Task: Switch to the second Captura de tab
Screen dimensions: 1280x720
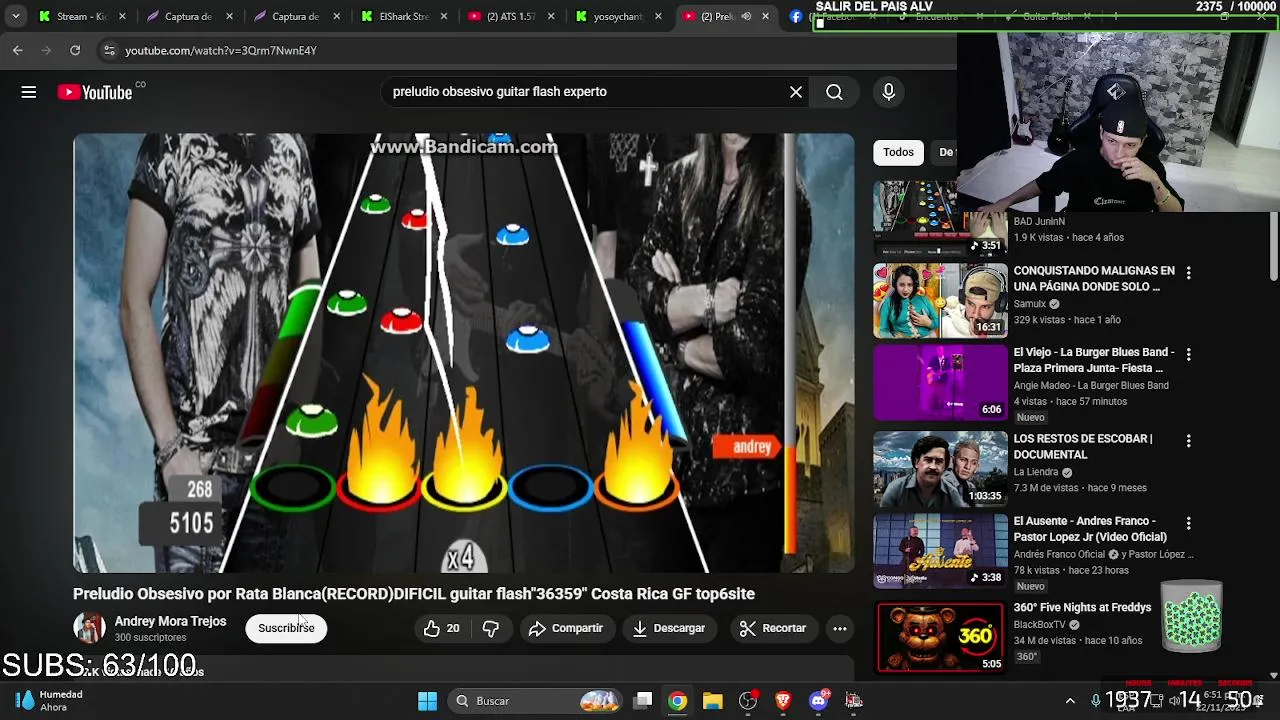Action: (295, 16)
